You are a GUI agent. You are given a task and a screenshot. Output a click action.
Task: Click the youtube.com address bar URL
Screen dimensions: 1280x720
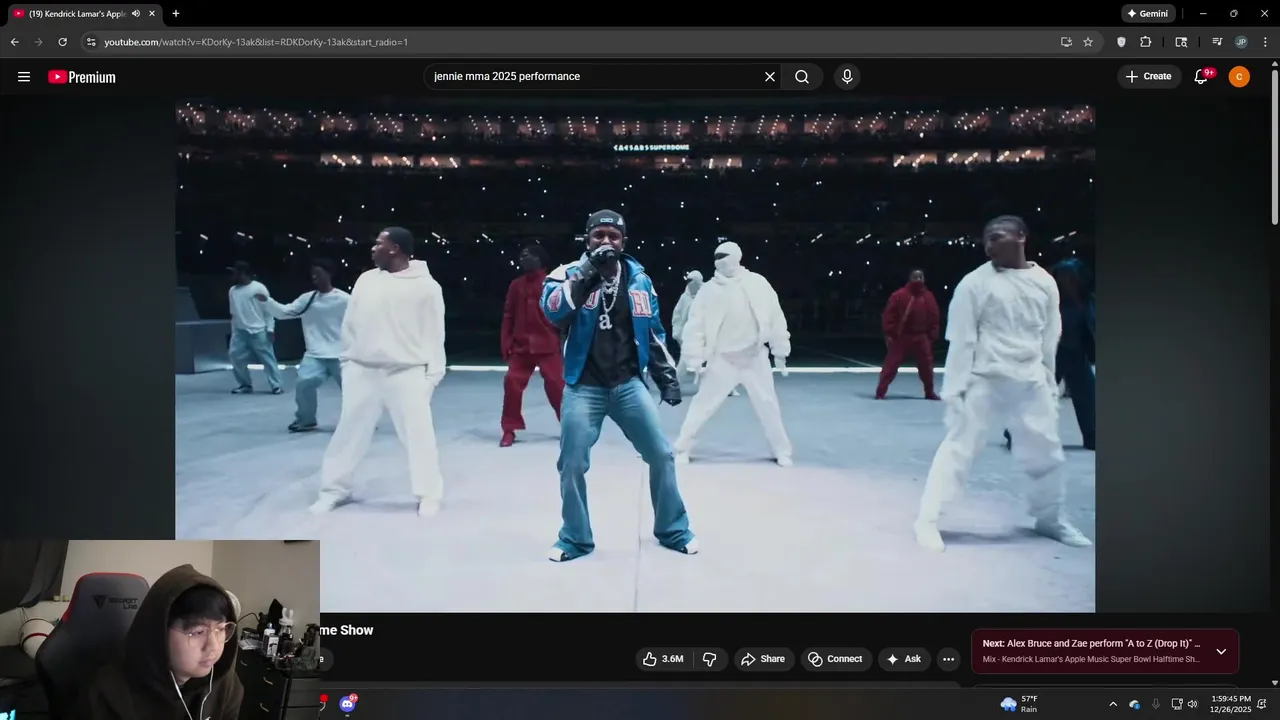click(256, 42)
